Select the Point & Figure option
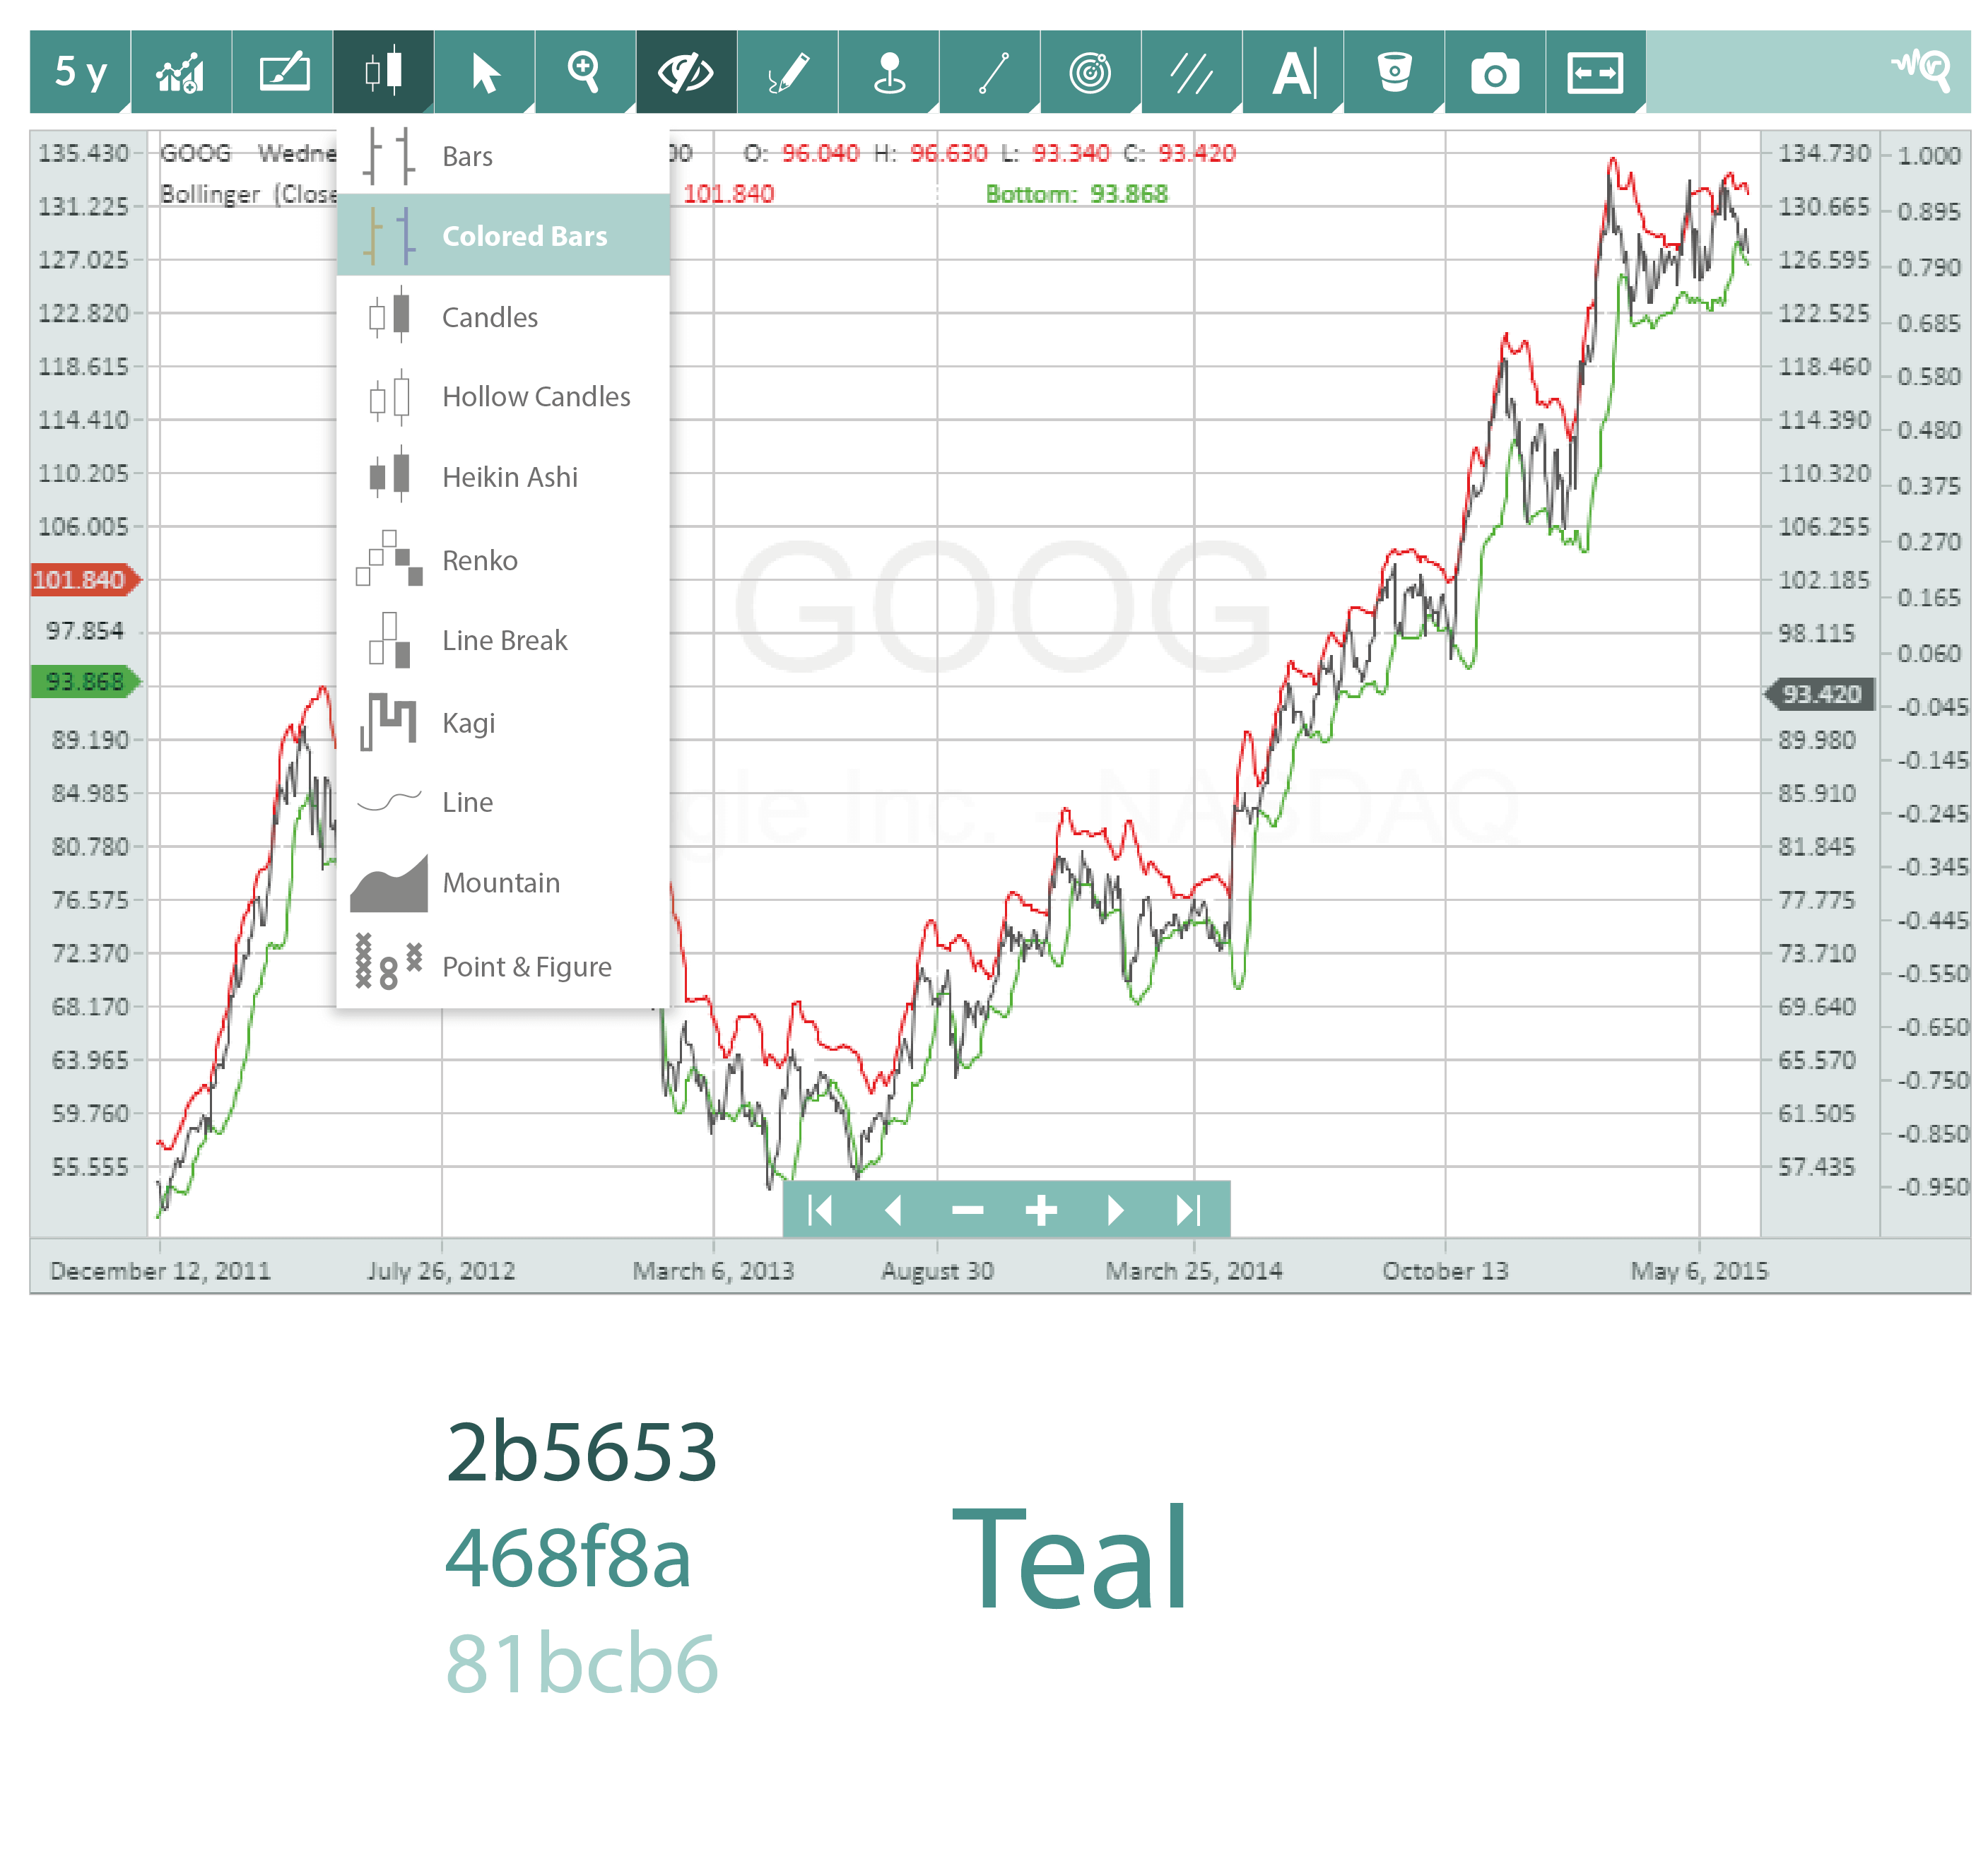The height and width of the screenshot is (1864, 1988). pos(526,967)
